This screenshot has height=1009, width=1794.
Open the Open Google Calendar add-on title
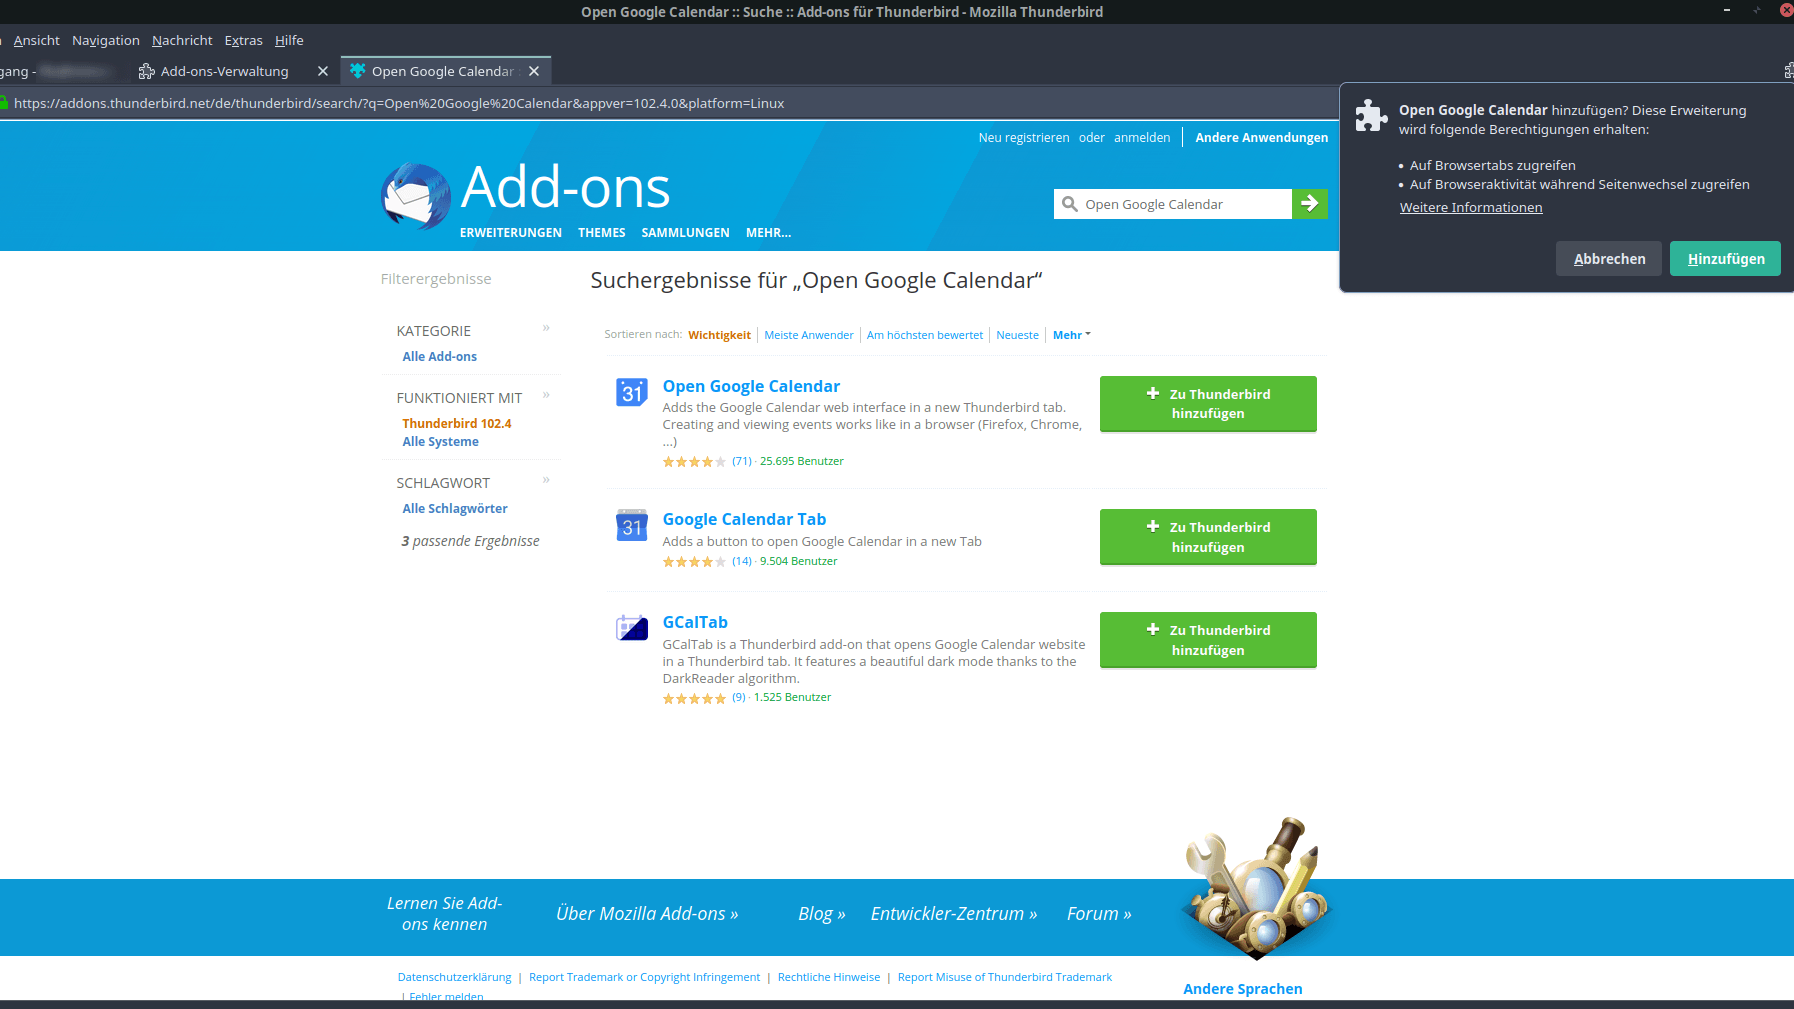(x=751, y=386)
